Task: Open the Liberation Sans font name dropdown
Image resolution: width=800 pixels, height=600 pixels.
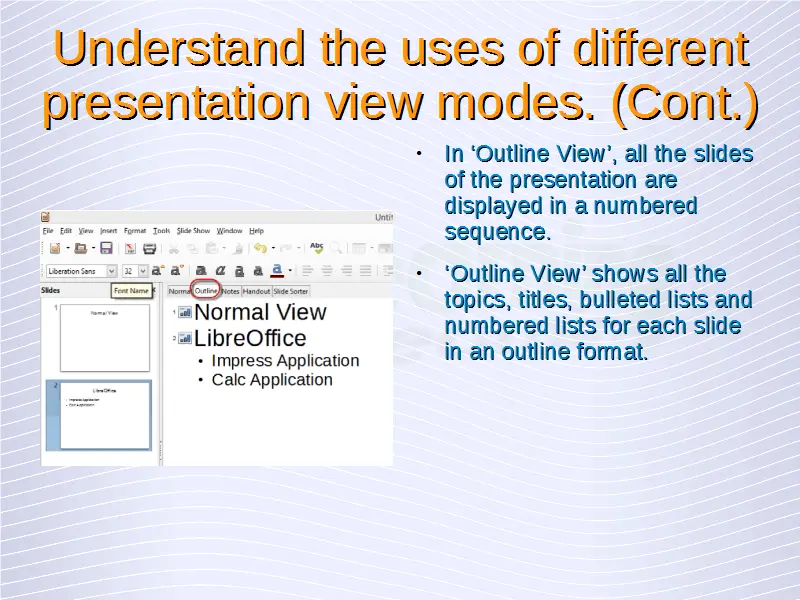Action: coord(111,270)
